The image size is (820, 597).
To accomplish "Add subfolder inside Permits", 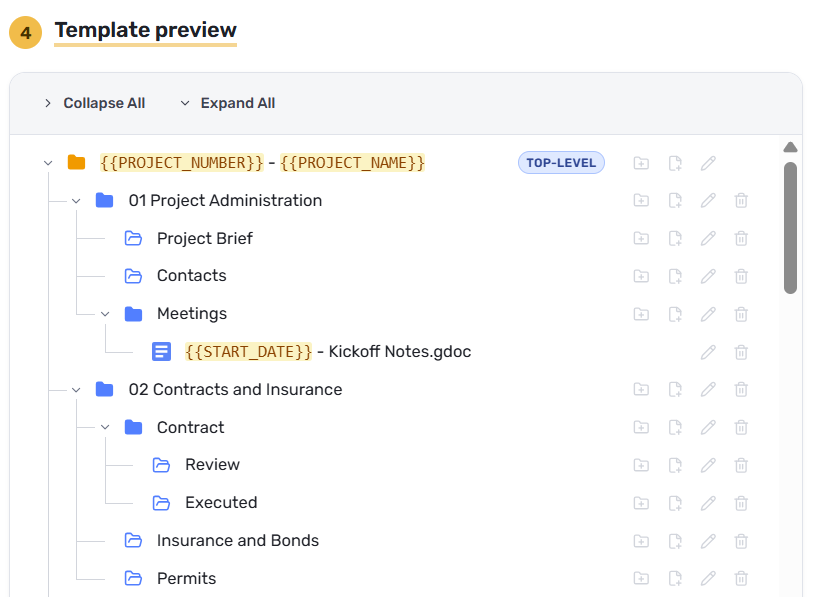I will (x=641, y=578).
